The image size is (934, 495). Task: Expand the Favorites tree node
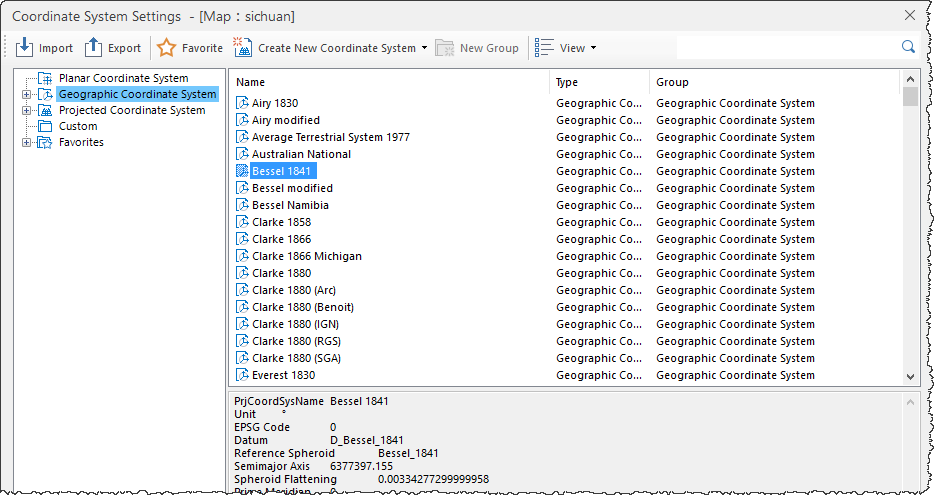click(x=26, y=142)
